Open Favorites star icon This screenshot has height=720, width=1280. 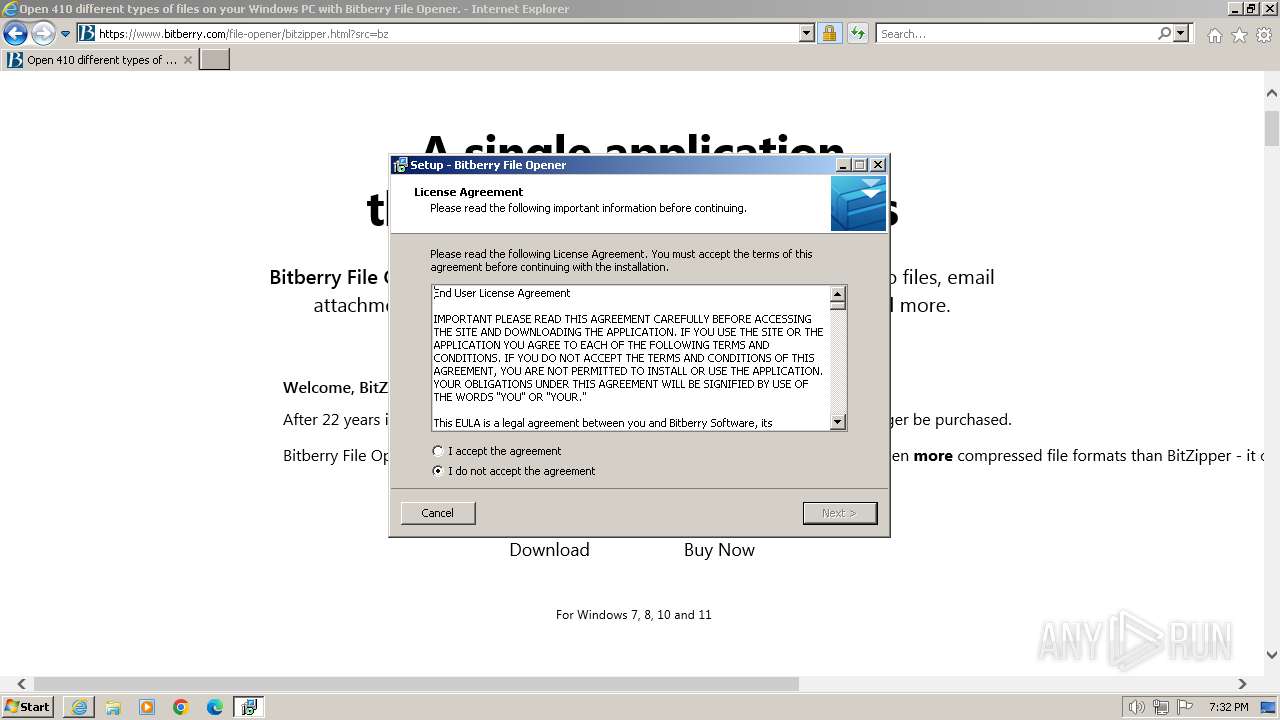pyautogui.click(x=1239, y=35)
